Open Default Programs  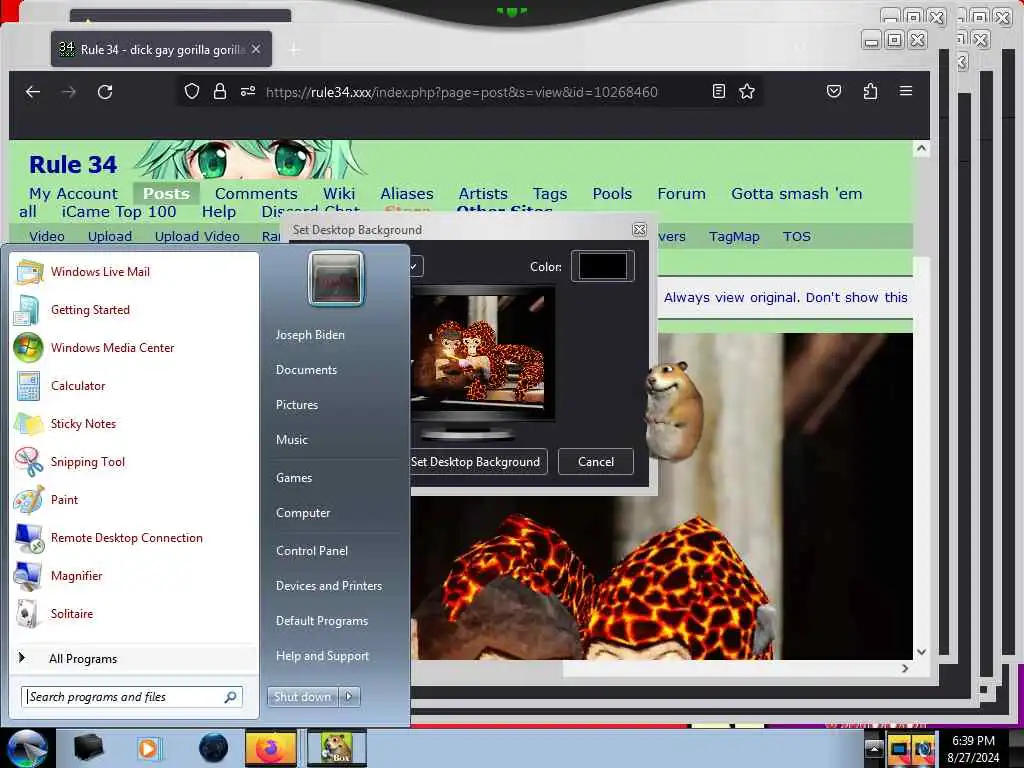(x=321, y=621)
